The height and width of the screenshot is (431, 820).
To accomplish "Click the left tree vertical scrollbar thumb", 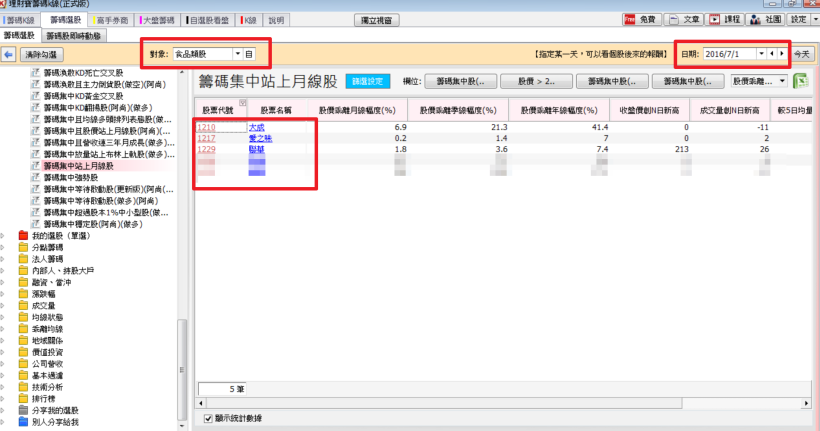I will (181, 369).
